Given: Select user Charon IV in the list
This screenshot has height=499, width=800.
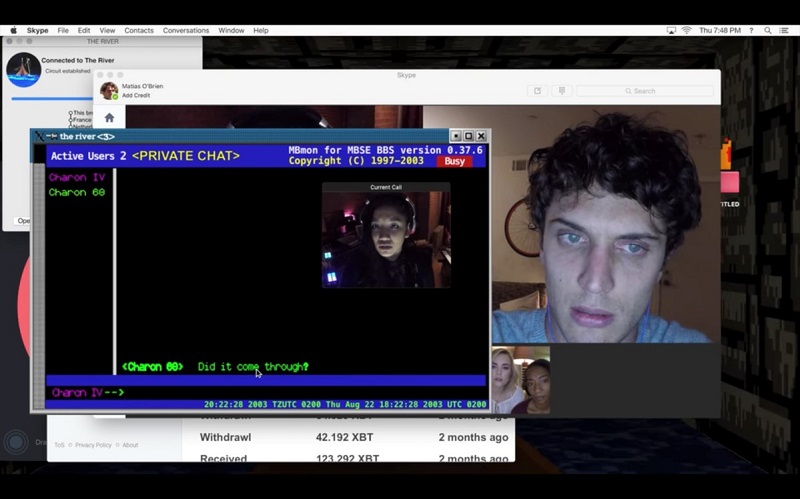Looking at the screenshot, I should click(x=77, y=178).
